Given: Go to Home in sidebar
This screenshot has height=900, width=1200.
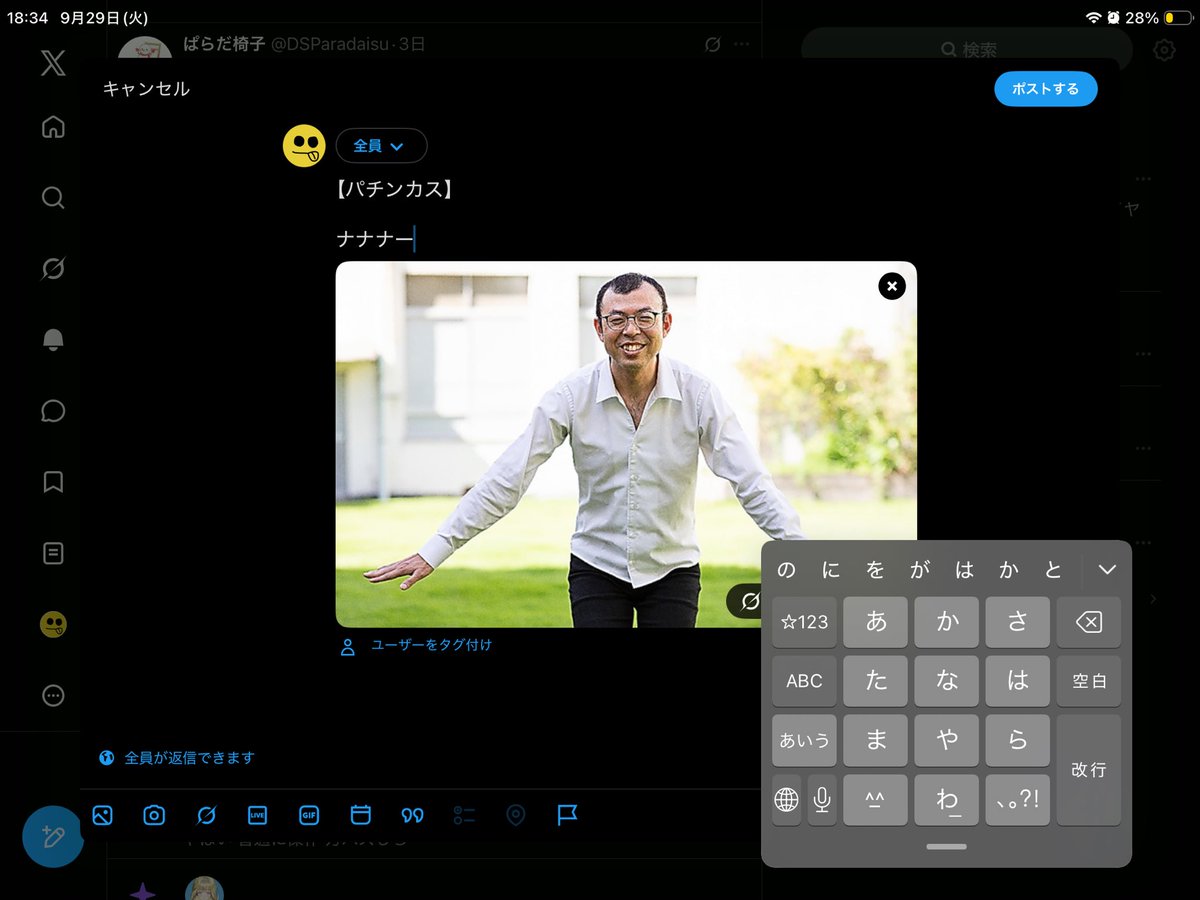Looking at the screenshot, I should 53,127.
